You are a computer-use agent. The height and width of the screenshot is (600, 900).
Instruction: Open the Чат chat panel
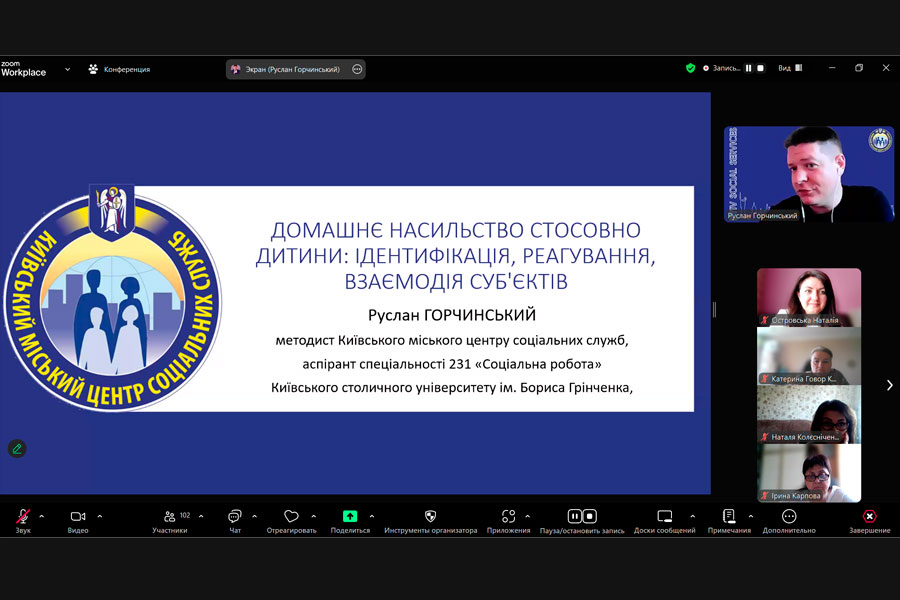(x=235, y=517)
